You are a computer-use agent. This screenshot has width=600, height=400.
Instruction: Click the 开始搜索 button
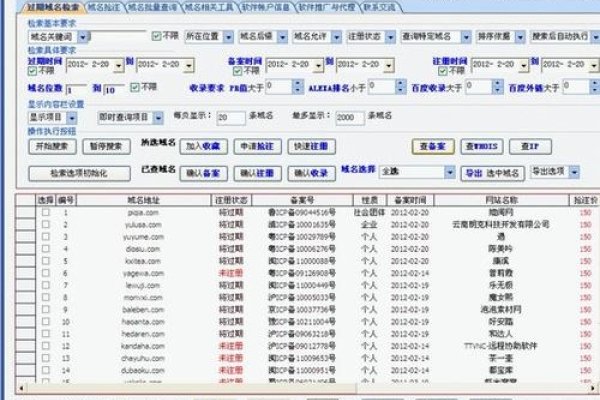(52, 146)
